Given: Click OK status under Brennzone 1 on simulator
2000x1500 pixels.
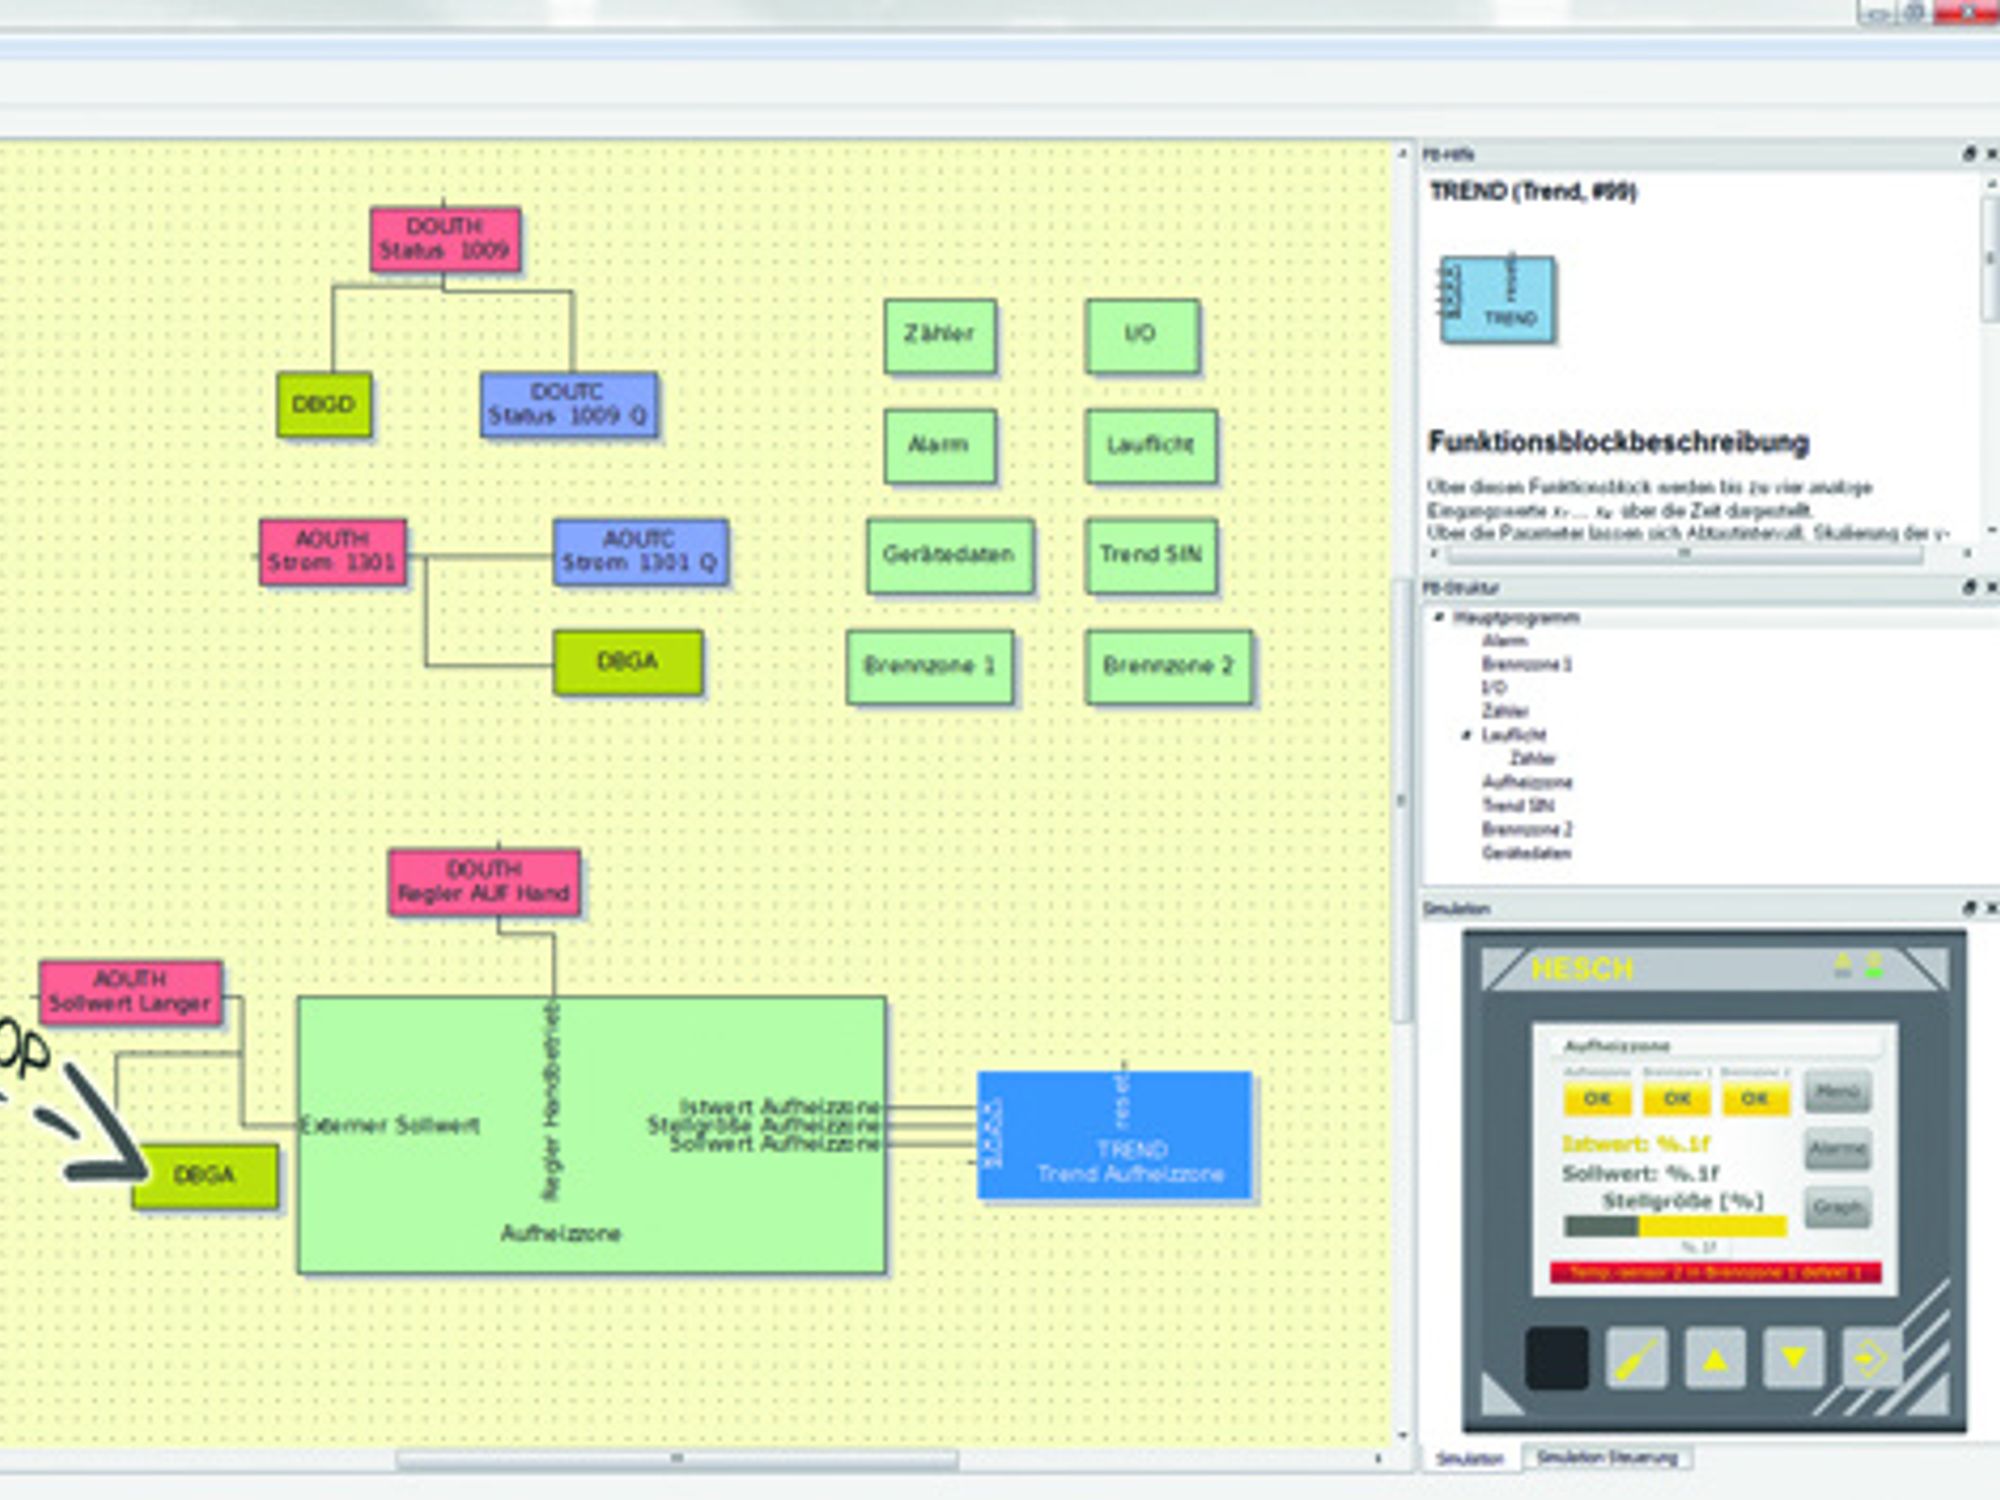Looking at the screenshot, I should [x=1677, y=1099].
